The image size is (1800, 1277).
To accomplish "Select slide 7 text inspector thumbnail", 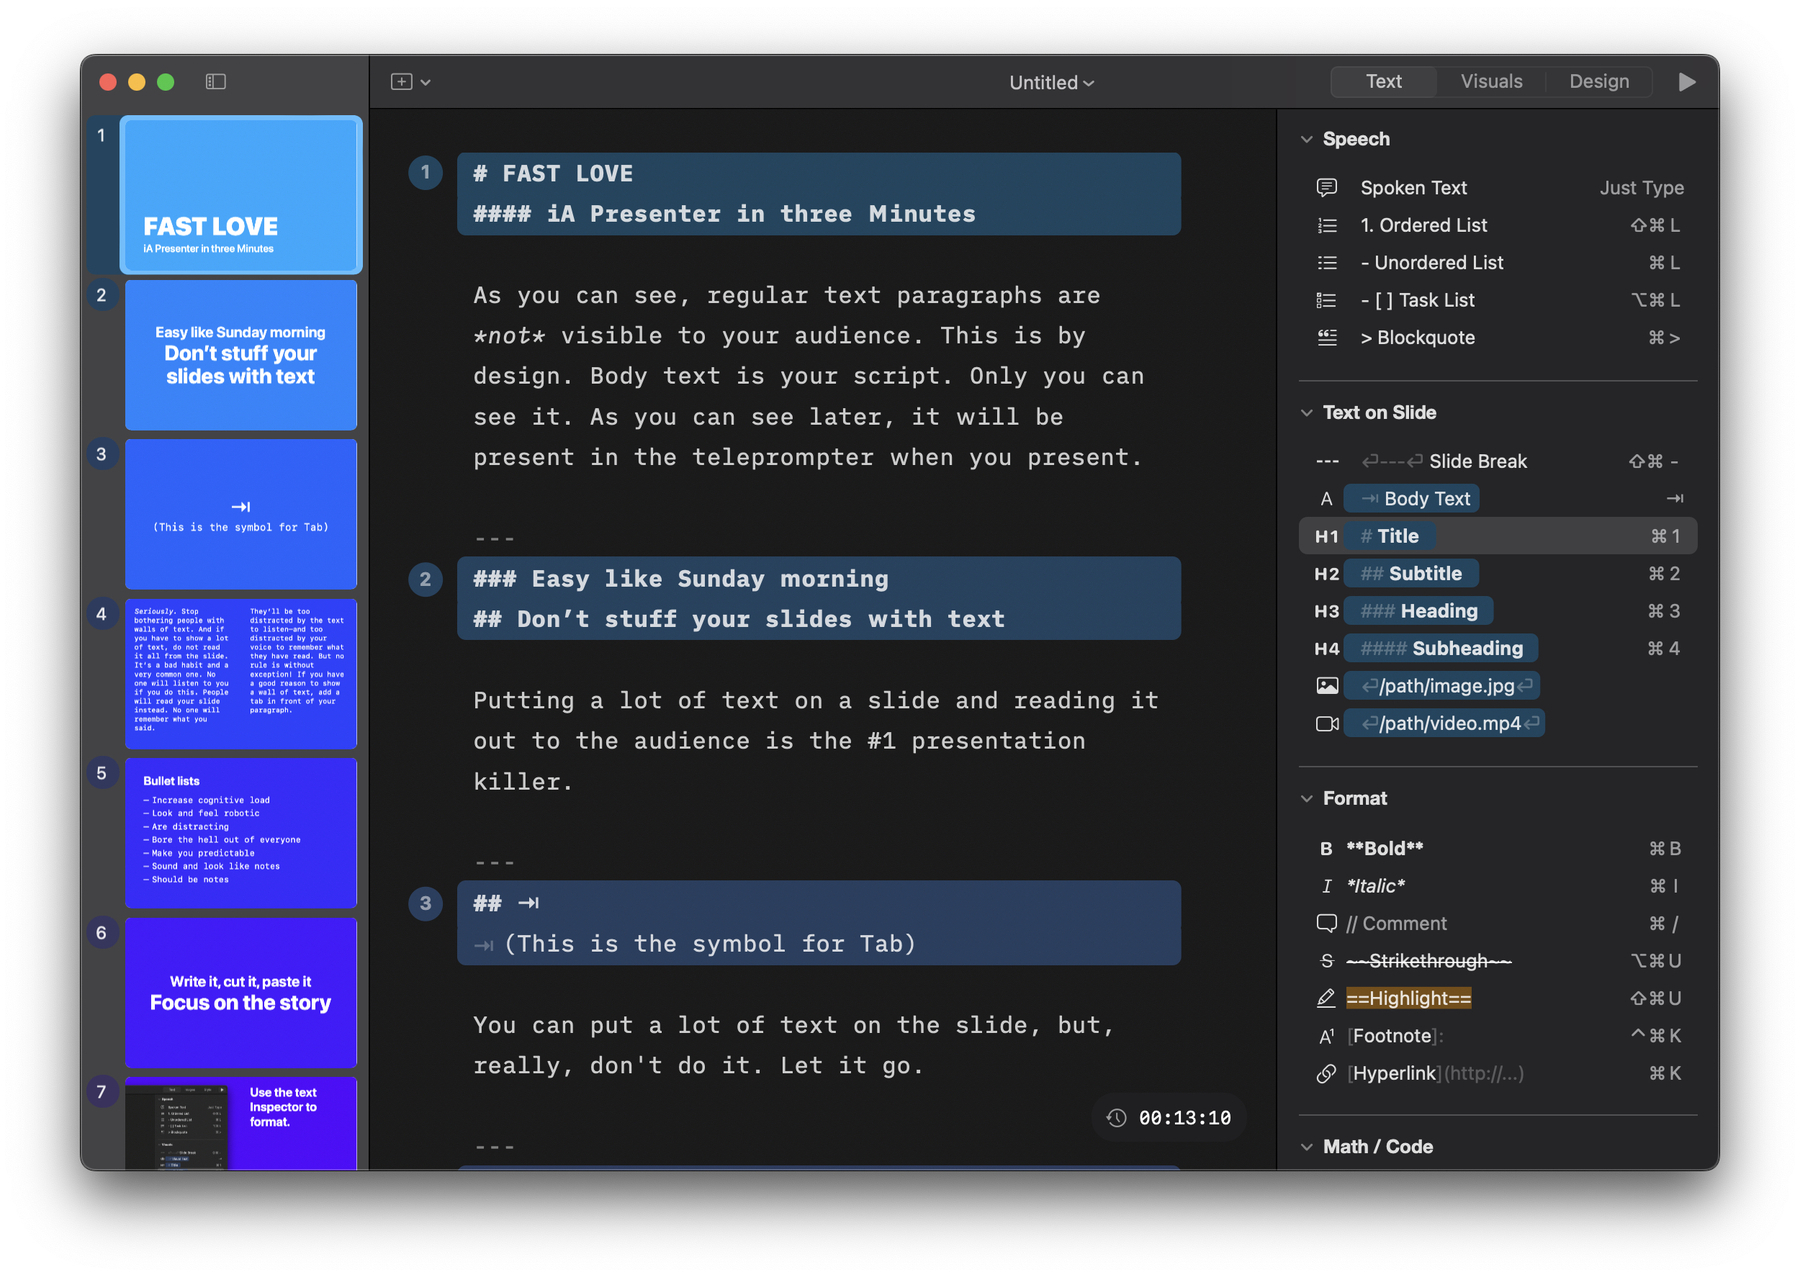I will point(241,1123).
